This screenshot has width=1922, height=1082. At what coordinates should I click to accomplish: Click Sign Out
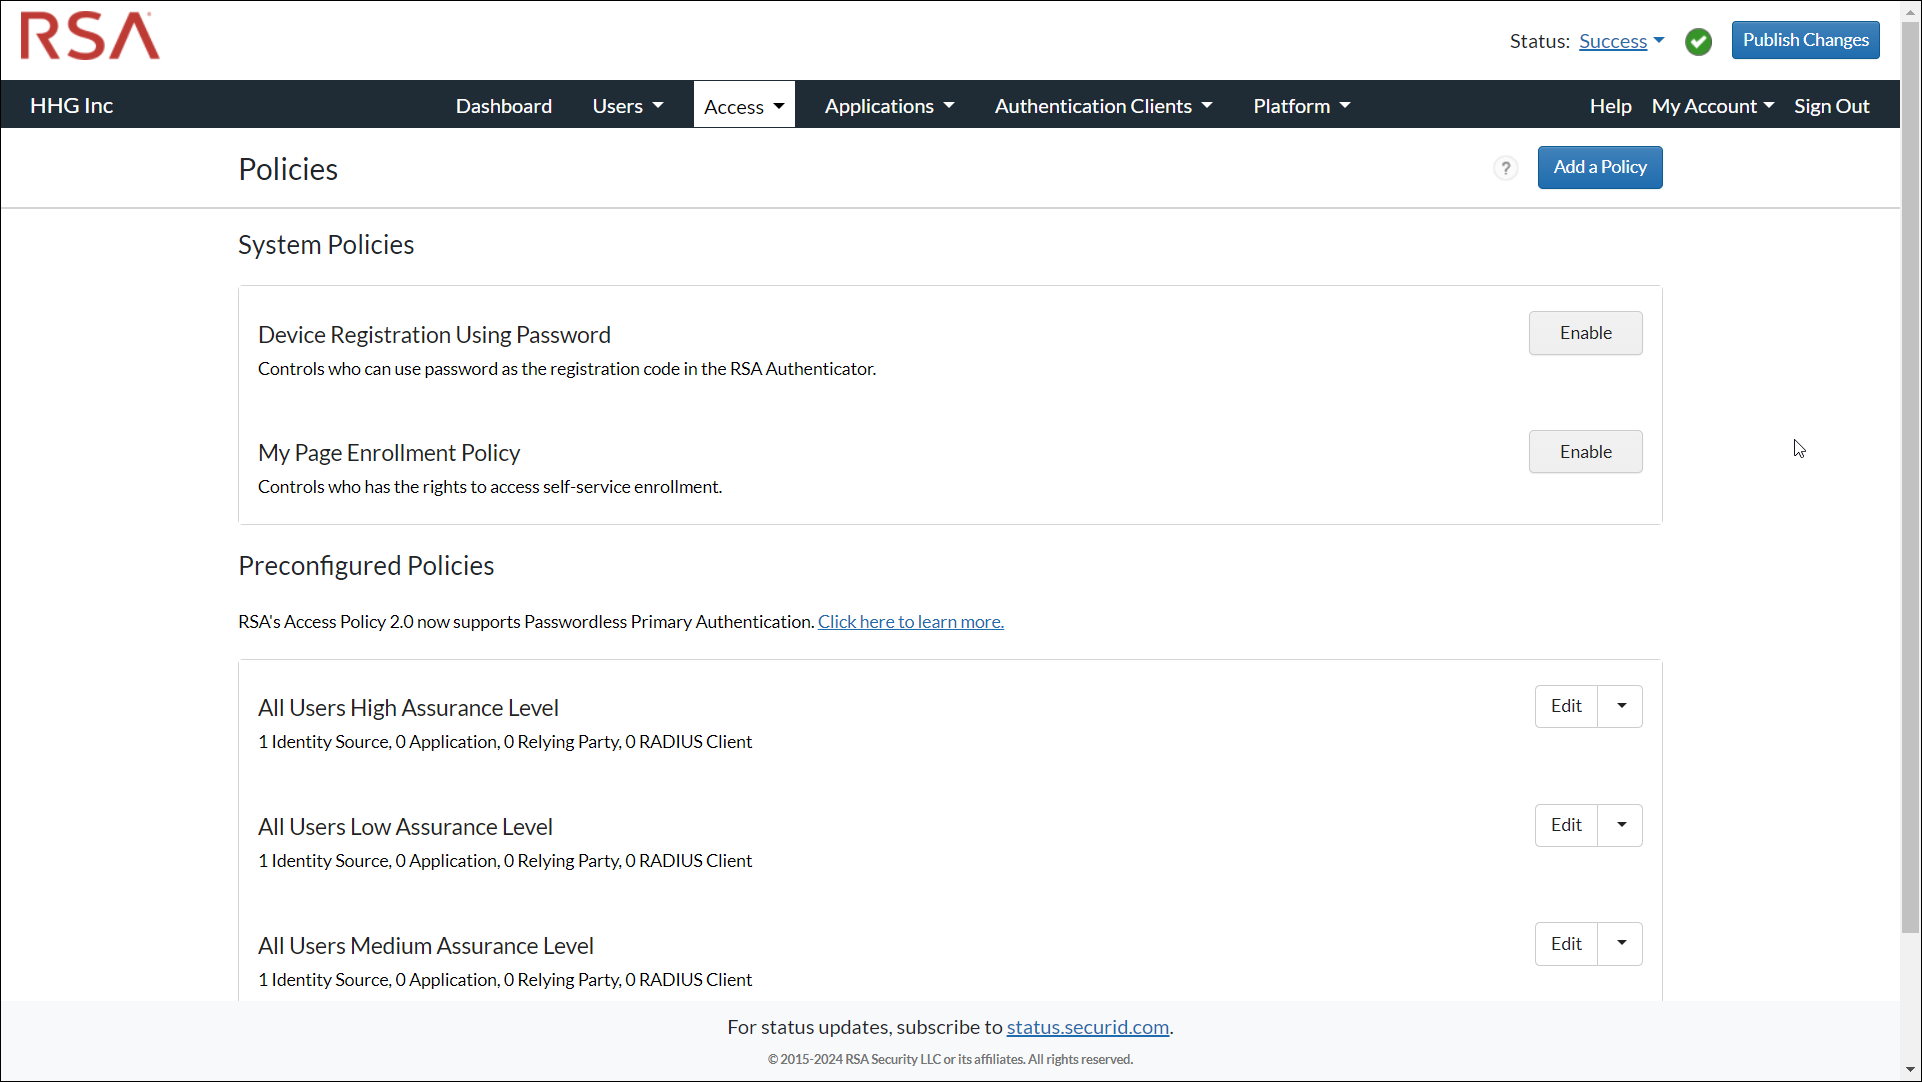[x=1831, y=105]
